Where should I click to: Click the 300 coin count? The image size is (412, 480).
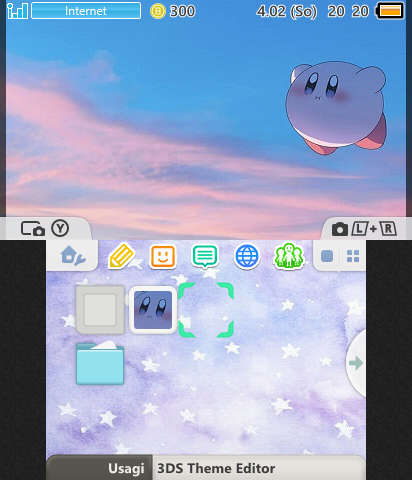click(182, 11)
